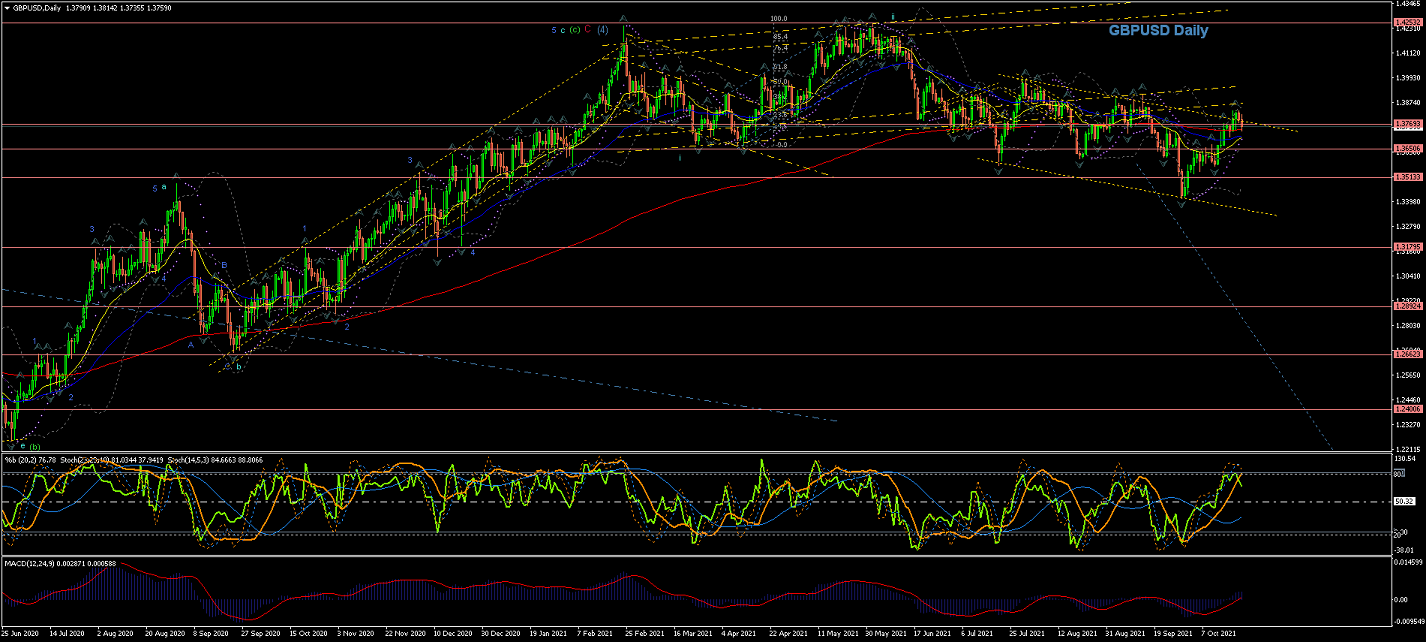Click the 2 Aug 2020 date label
The image size is (1426, 642).
click(x=117, y=633)
